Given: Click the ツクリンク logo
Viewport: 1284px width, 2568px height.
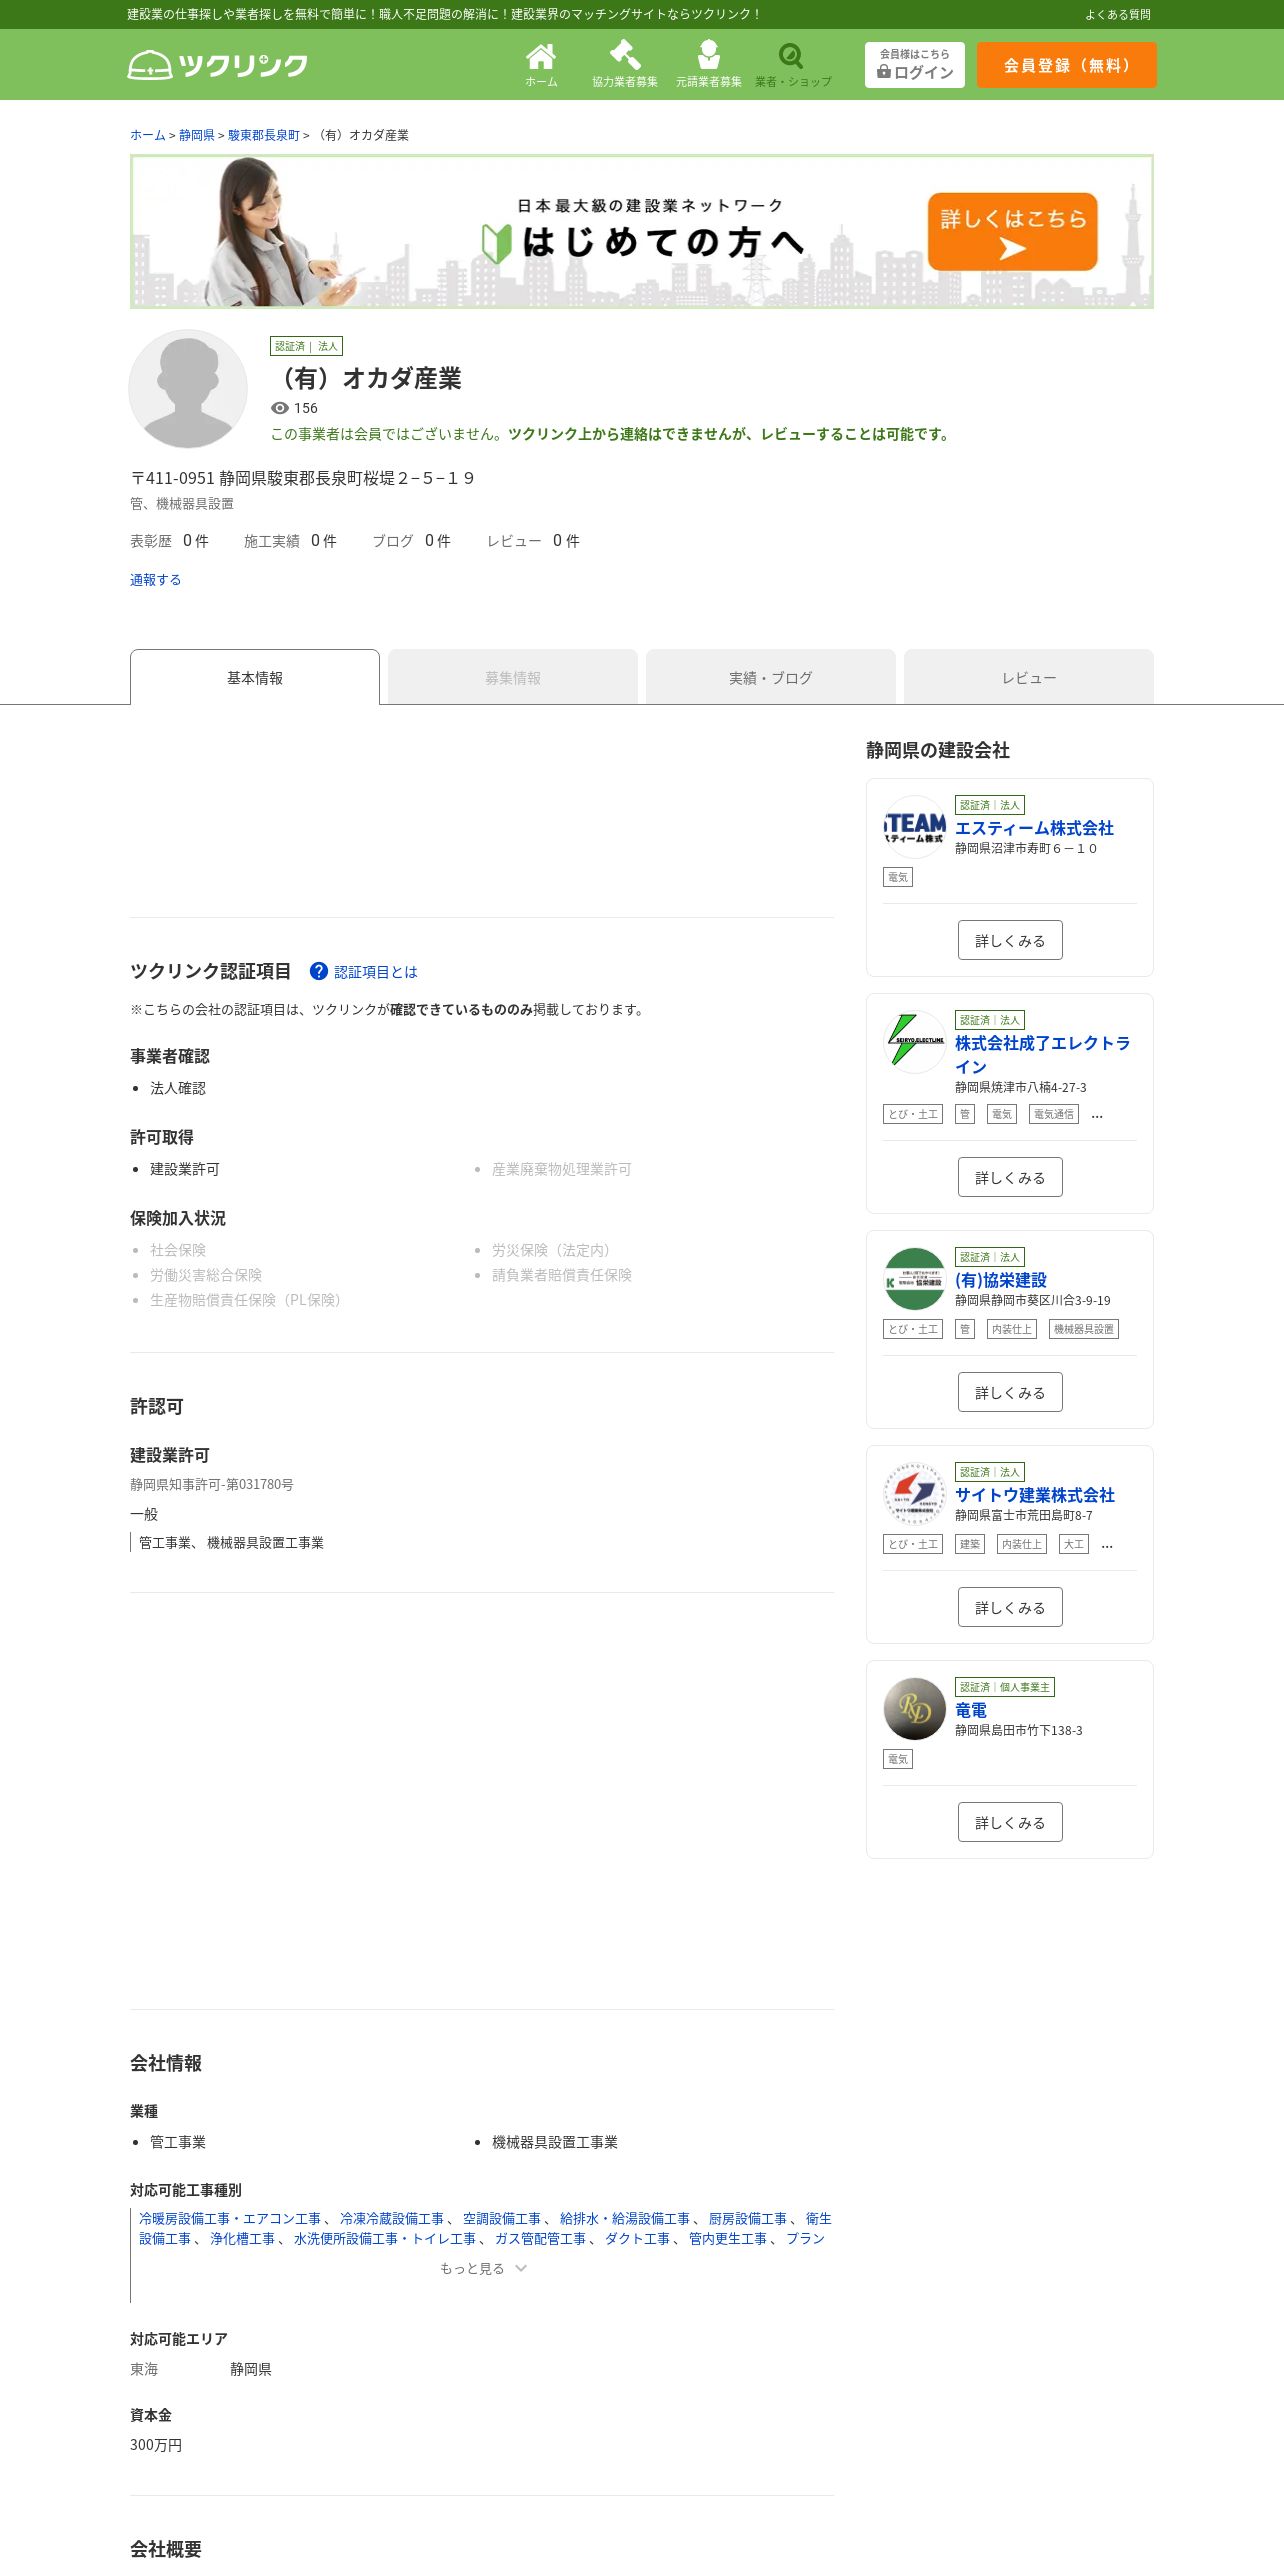Looking at the screenshot, I should (218, 65).
